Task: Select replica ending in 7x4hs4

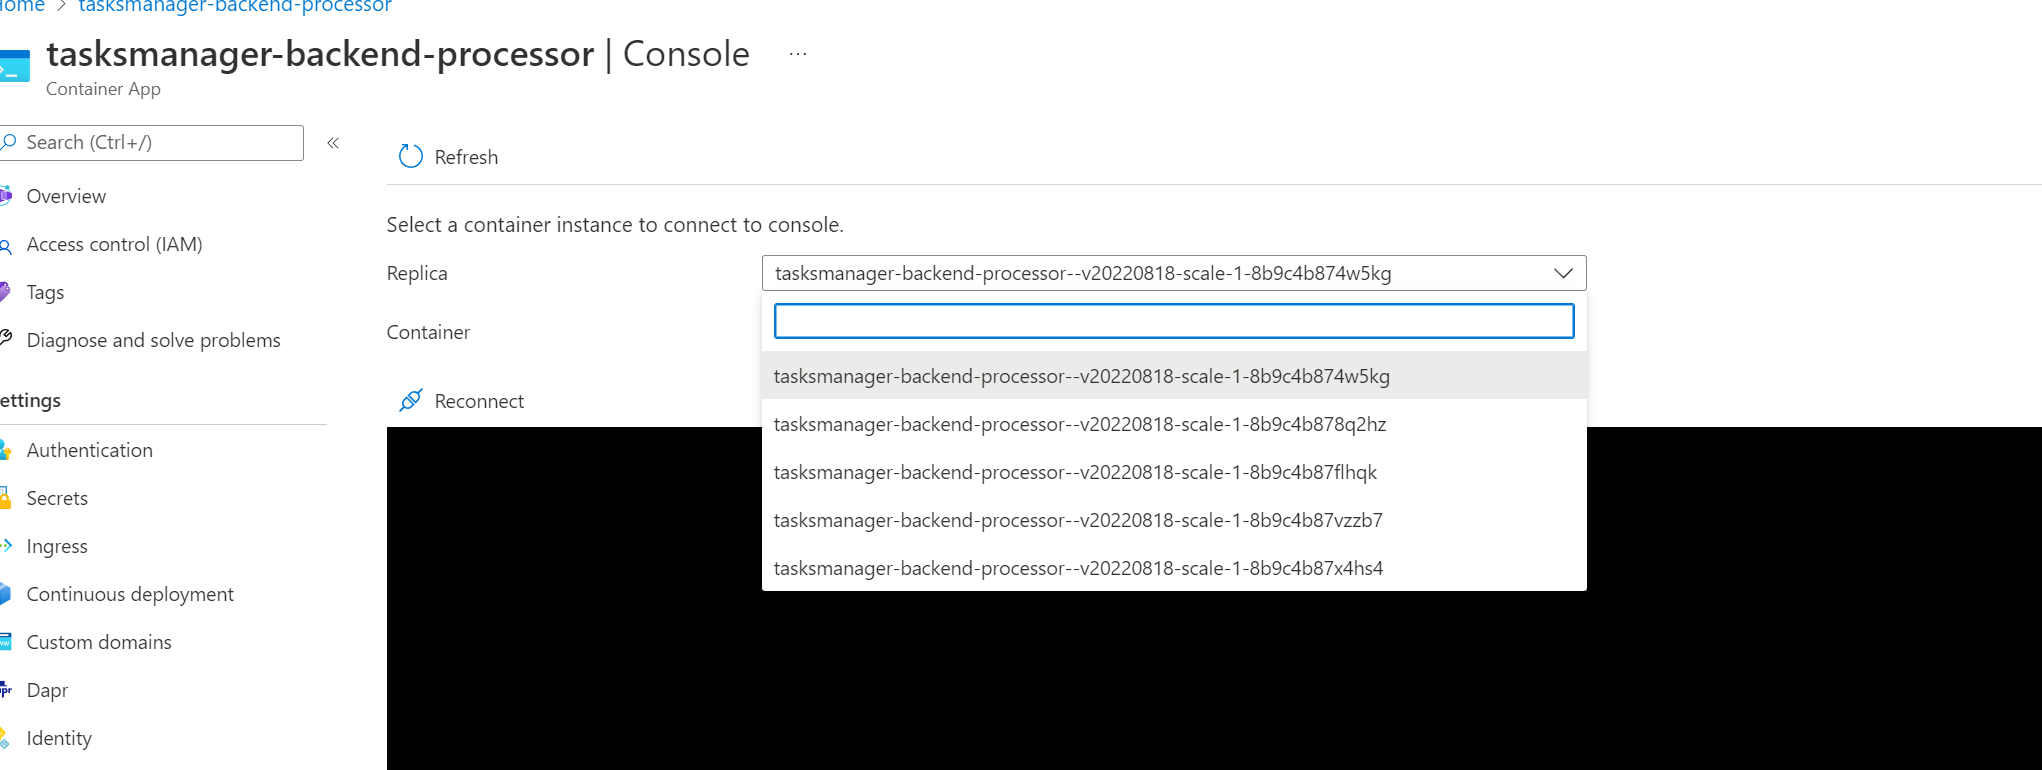Action: [1078, 568]
